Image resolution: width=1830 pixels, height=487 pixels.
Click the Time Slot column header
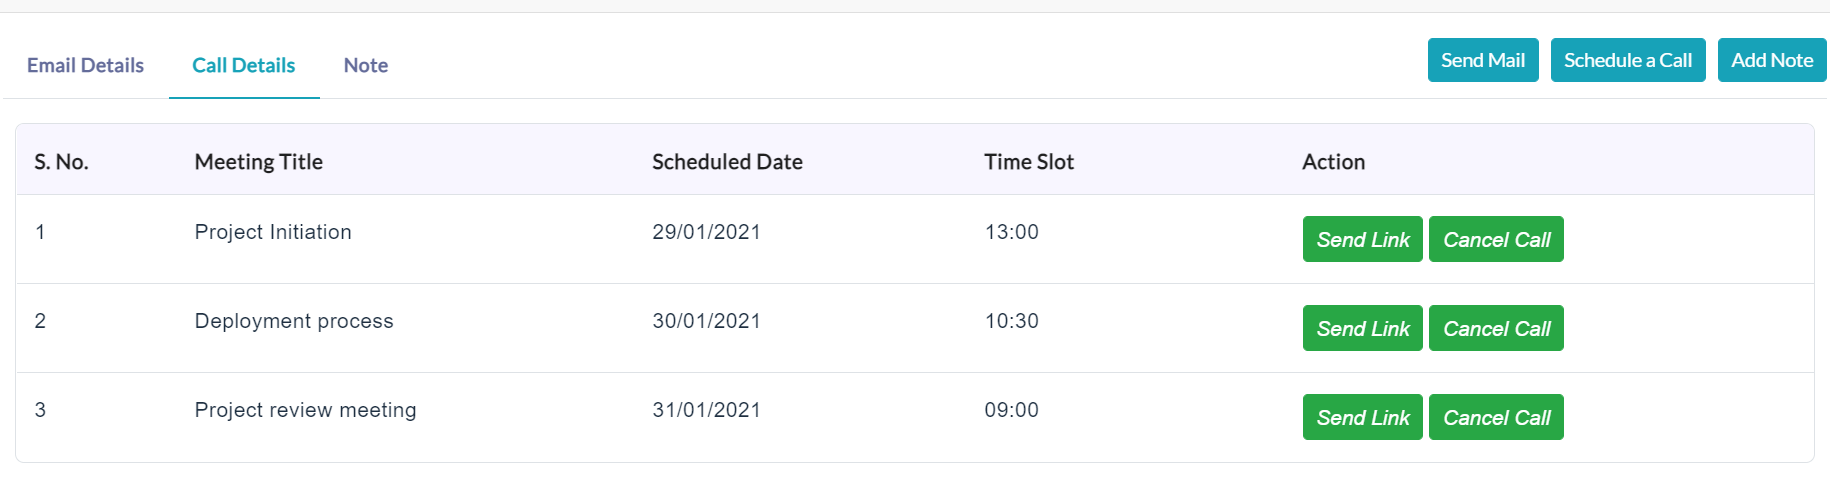pyautogui.click(x=1029, y=162)
